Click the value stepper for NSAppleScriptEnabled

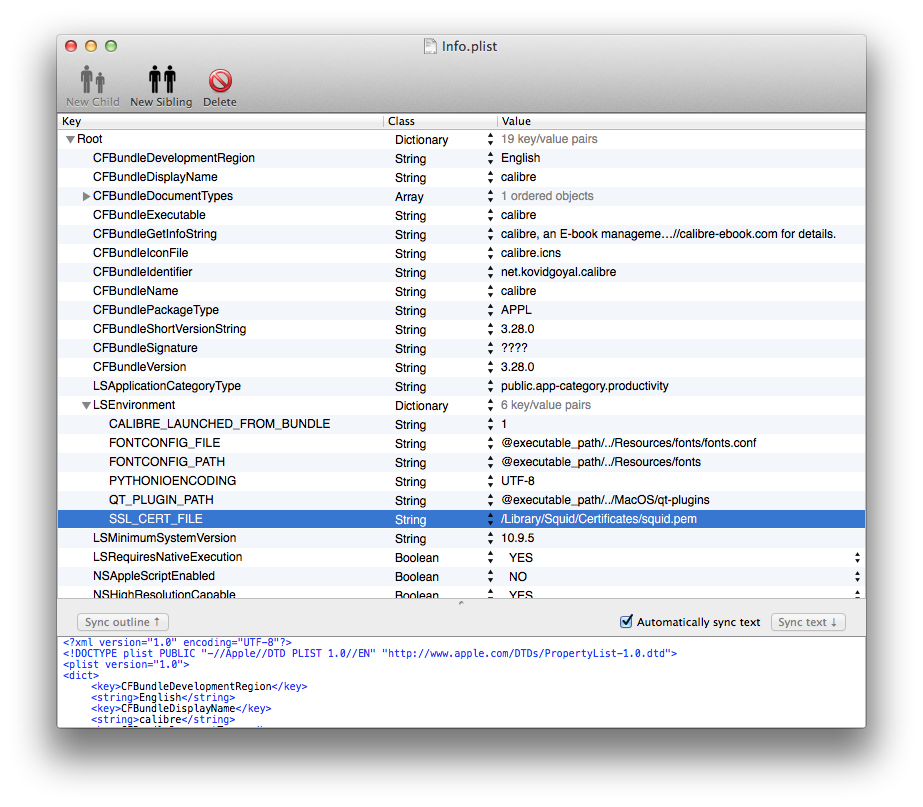(x=857, y=576)
